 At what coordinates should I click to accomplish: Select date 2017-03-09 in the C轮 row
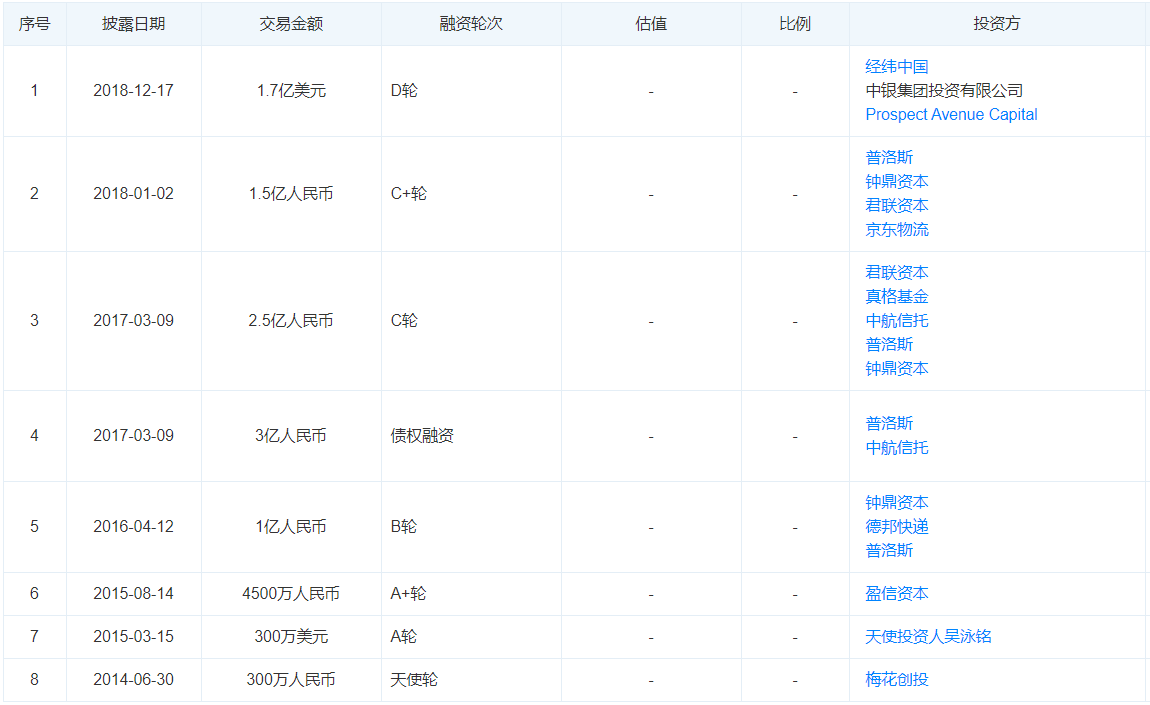(133, 321)
